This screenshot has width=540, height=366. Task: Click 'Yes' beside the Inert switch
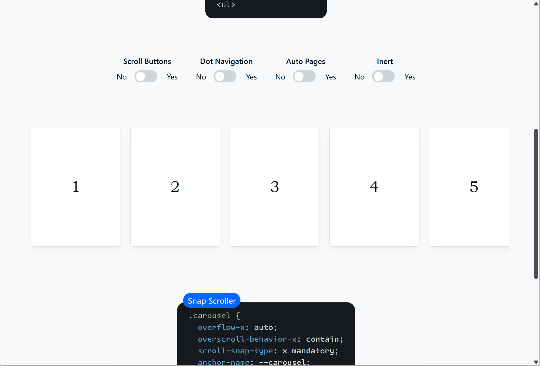coord(410,77)
